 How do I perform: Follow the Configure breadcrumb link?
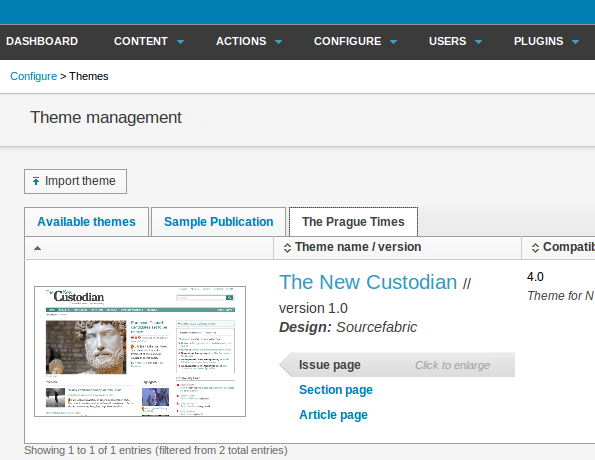pyautogui.click(x=33, y=76)
